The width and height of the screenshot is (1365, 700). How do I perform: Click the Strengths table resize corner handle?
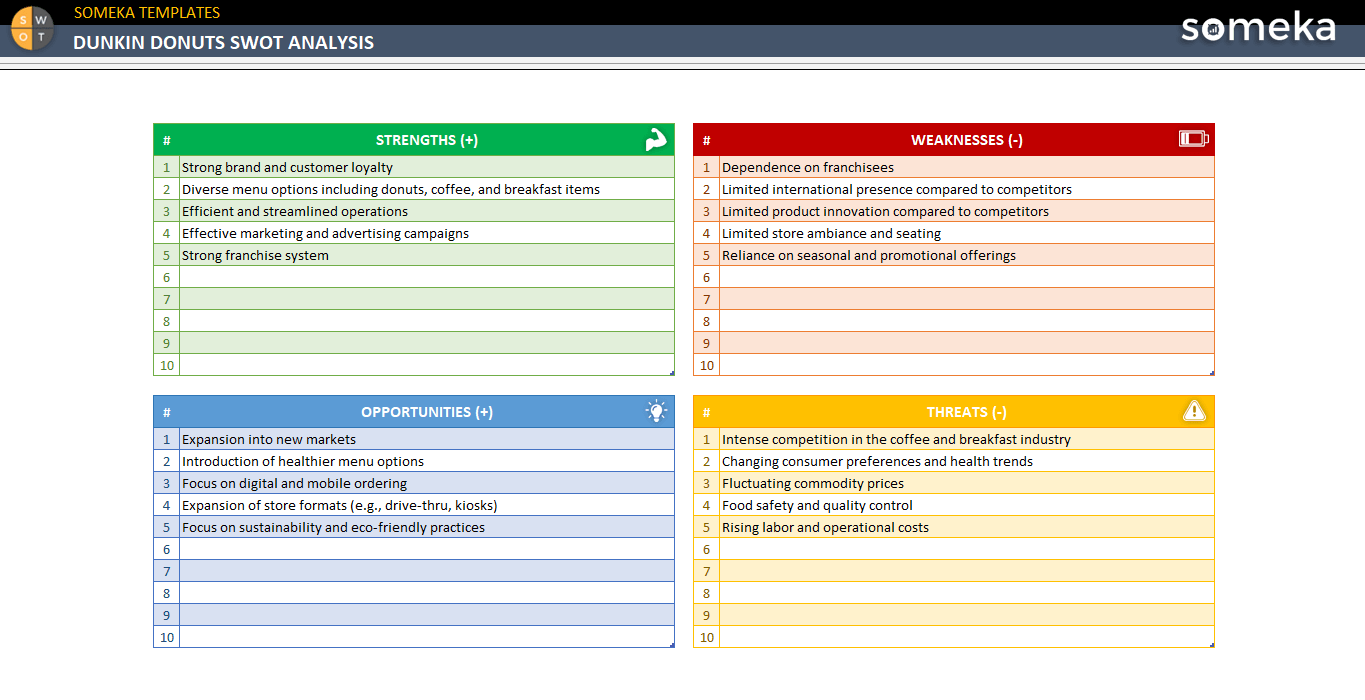[x=672, y=373]
